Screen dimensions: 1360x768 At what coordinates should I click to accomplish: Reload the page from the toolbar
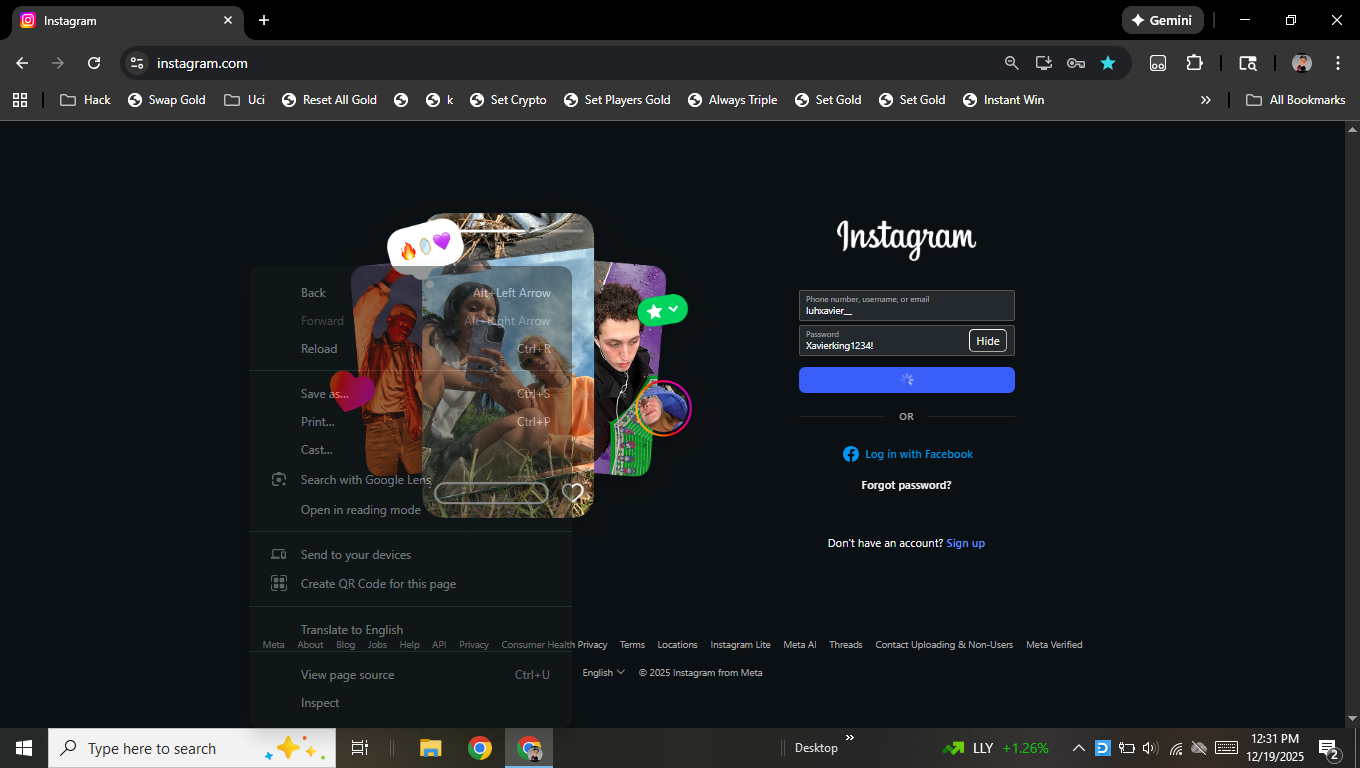coord(94,63)
